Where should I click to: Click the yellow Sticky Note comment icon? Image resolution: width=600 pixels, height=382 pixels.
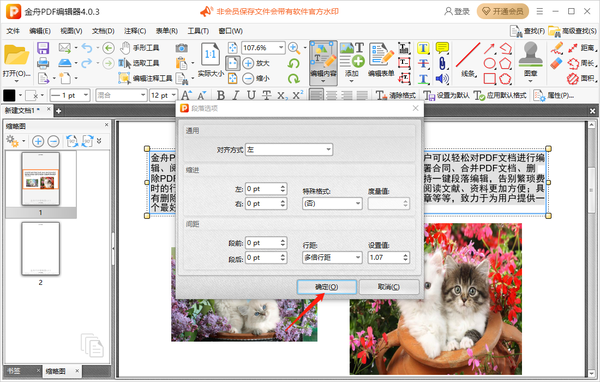point(442,48)
